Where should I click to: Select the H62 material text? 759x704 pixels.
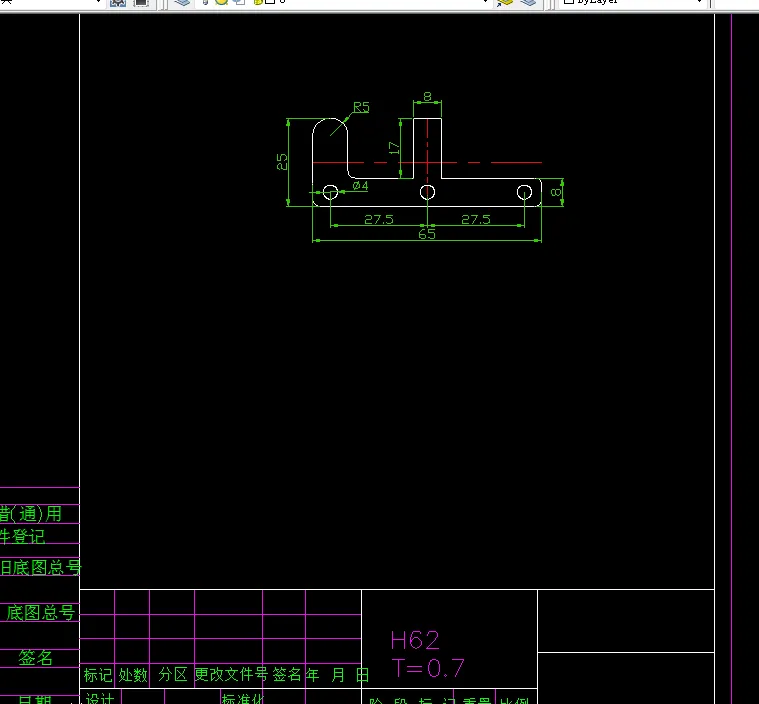(x=415, y=640)
